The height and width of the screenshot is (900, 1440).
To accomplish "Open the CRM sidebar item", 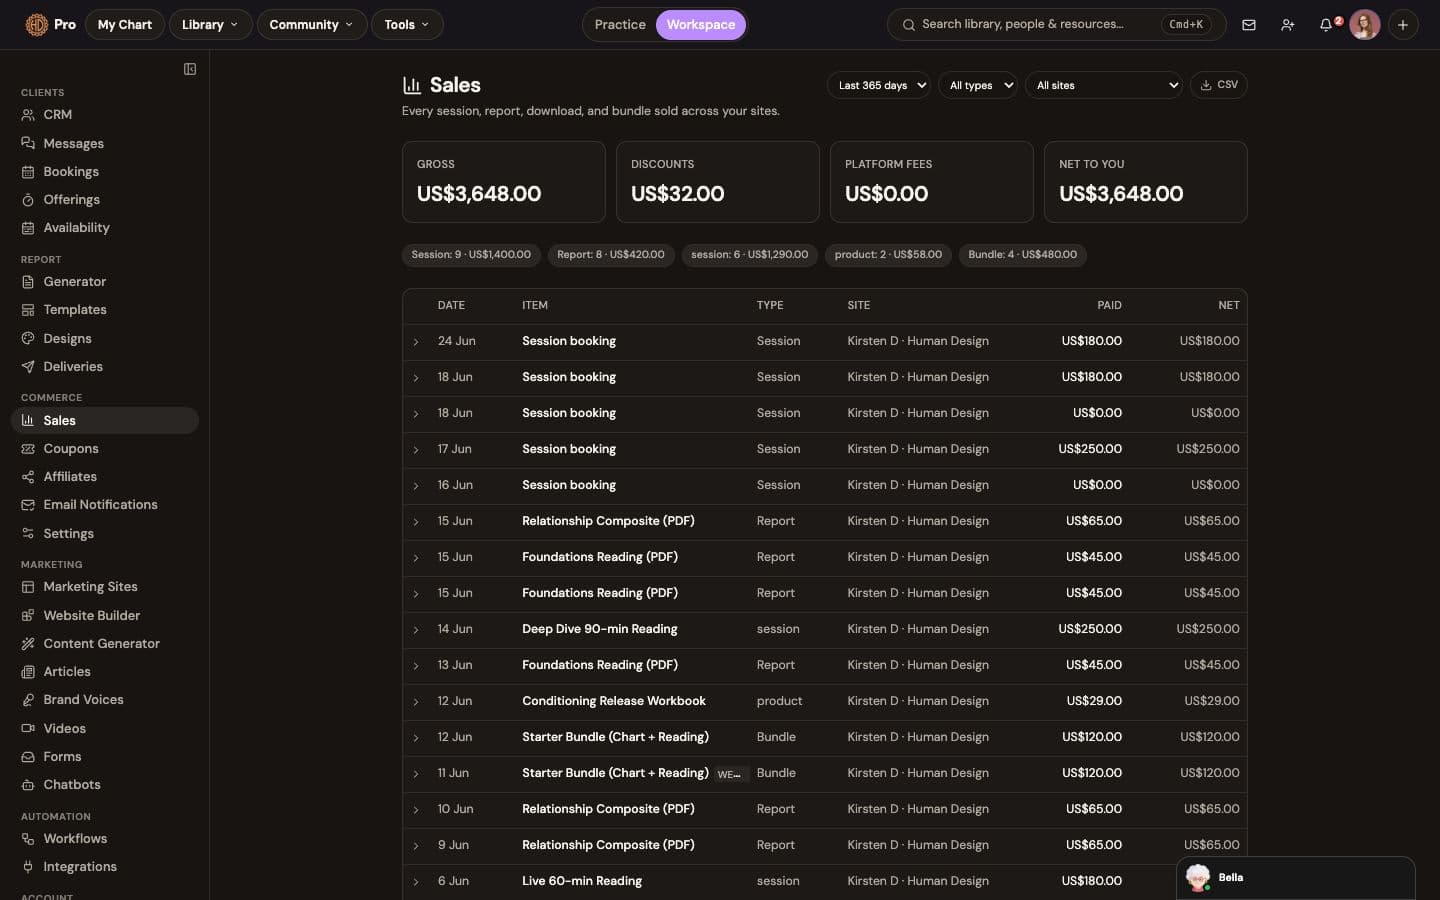I will tap(104, 115).
